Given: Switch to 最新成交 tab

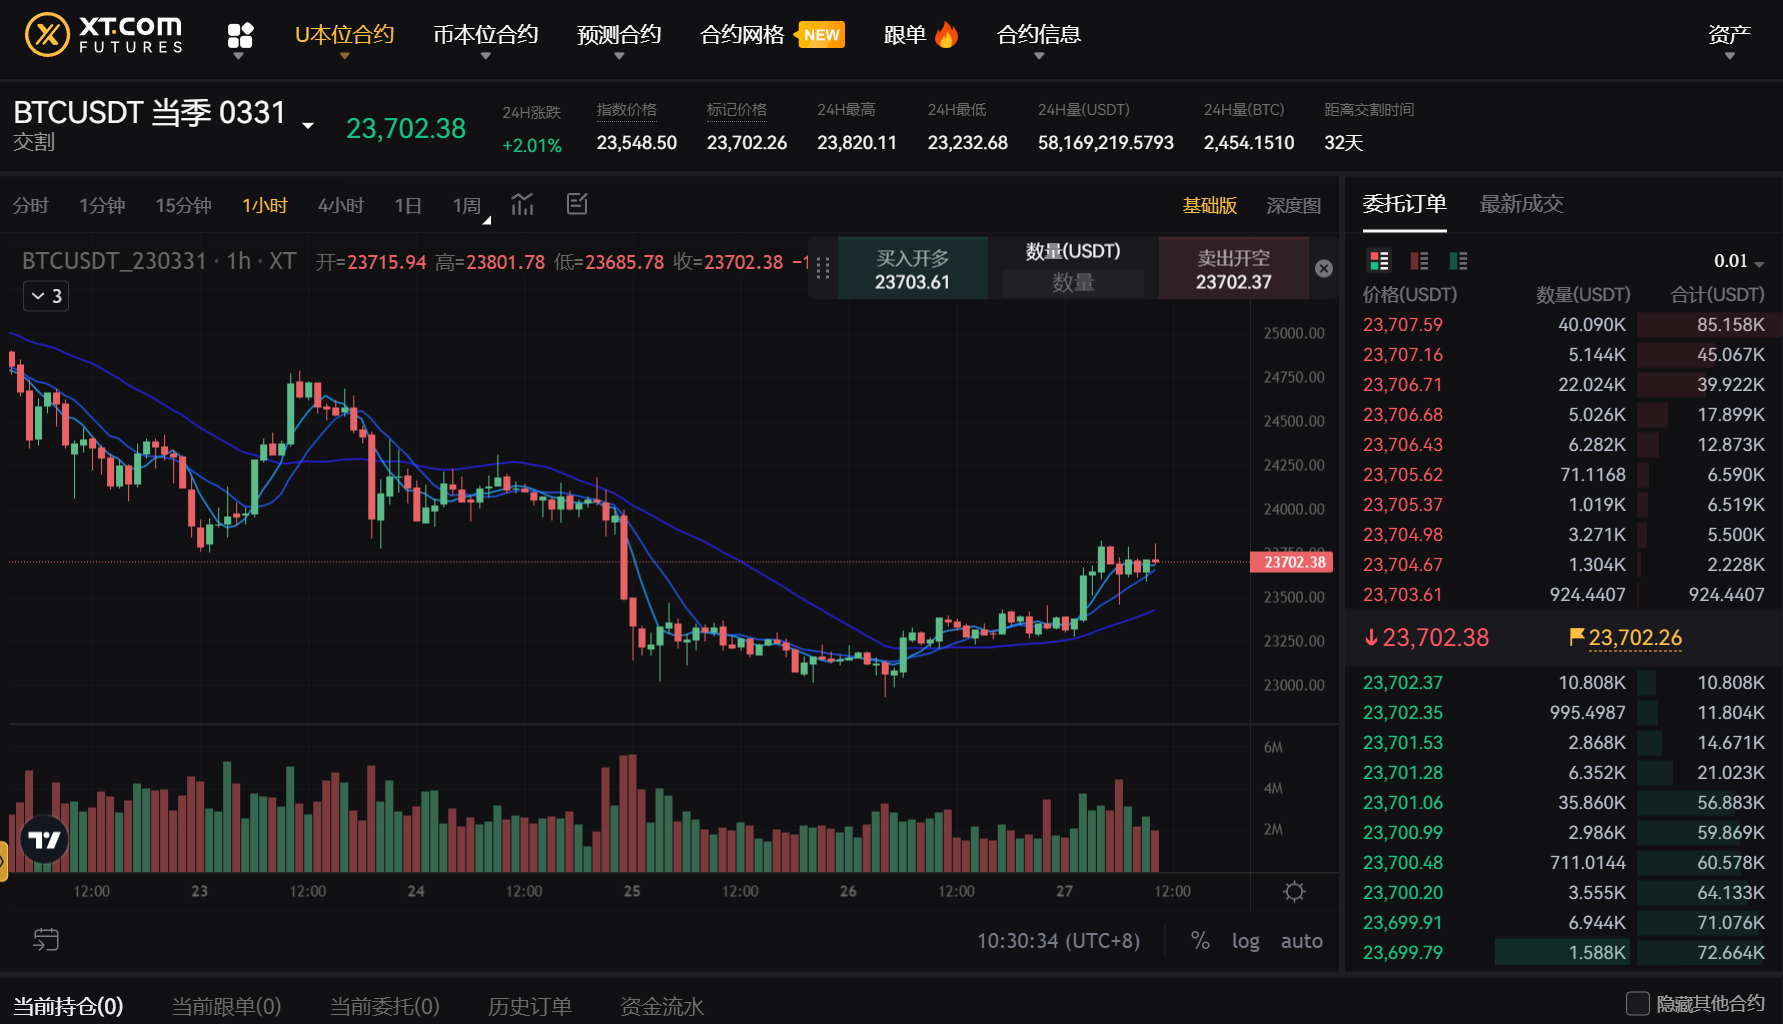Looking at the screenshot, I should pyautogui.click(x=1521, y=204).
